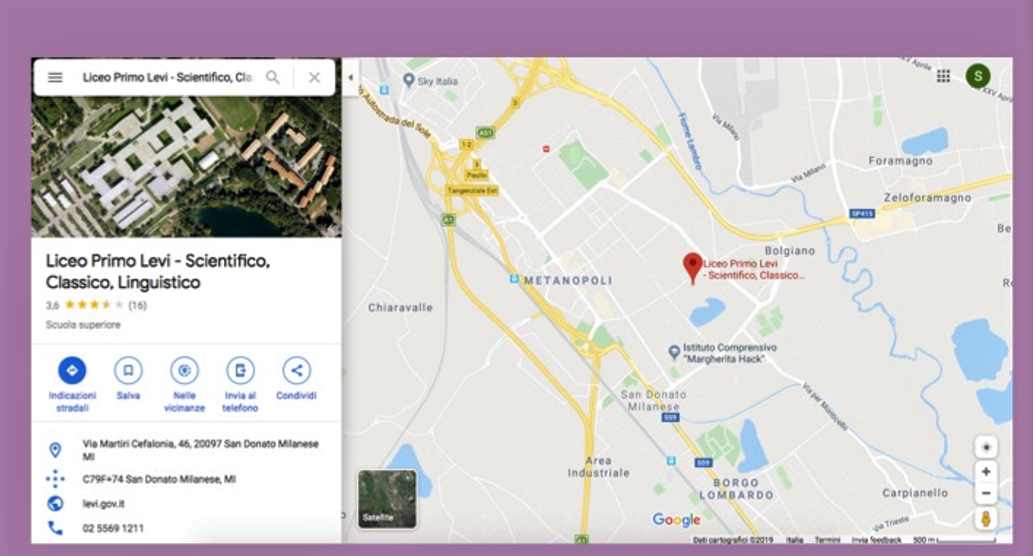The image size is (1033, 556).
Task: Open the Google apps grid
Action: (943, 76)
